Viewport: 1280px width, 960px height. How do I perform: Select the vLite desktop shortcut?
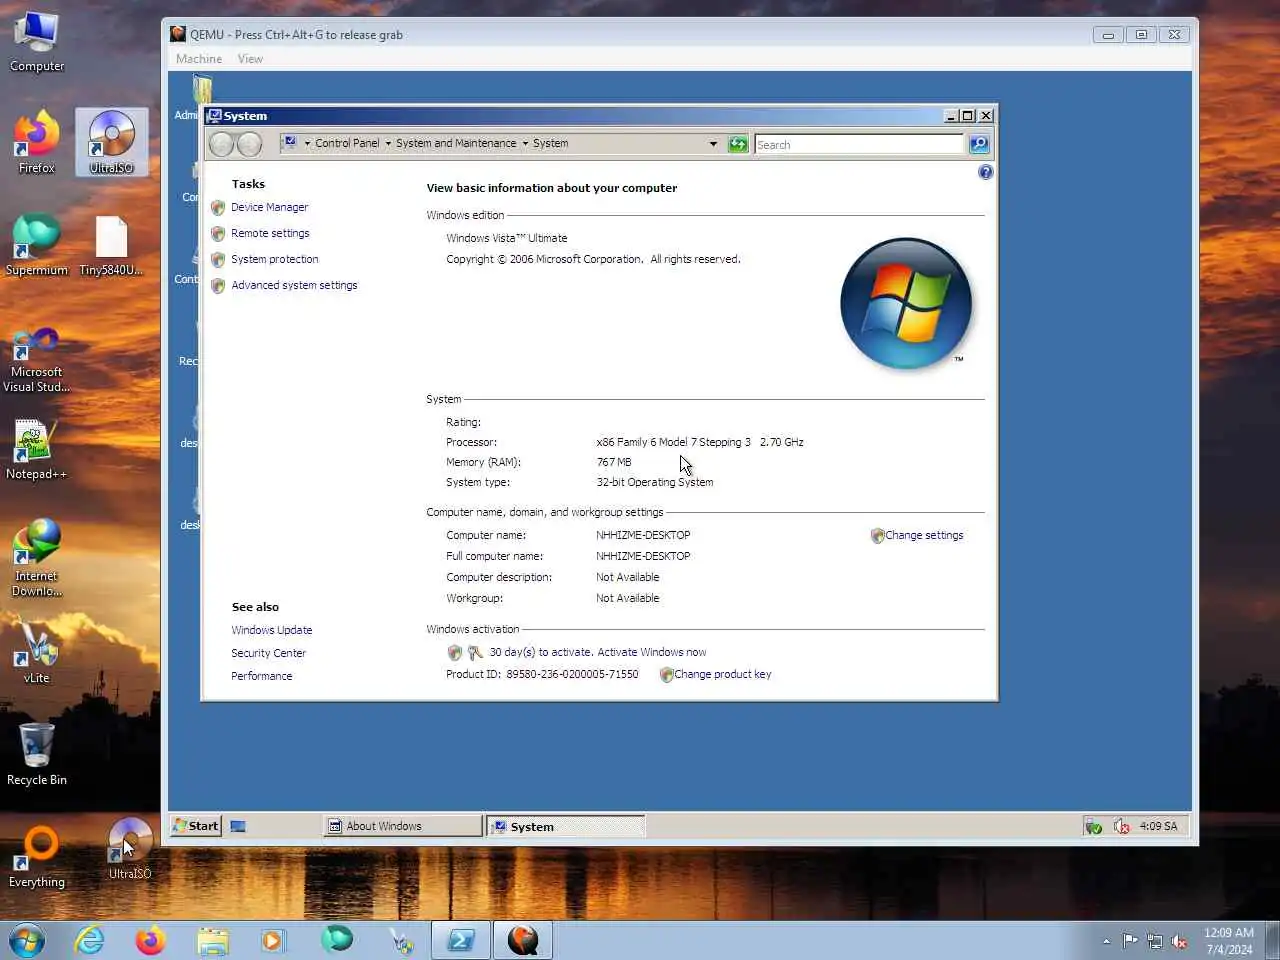(37, 653)
